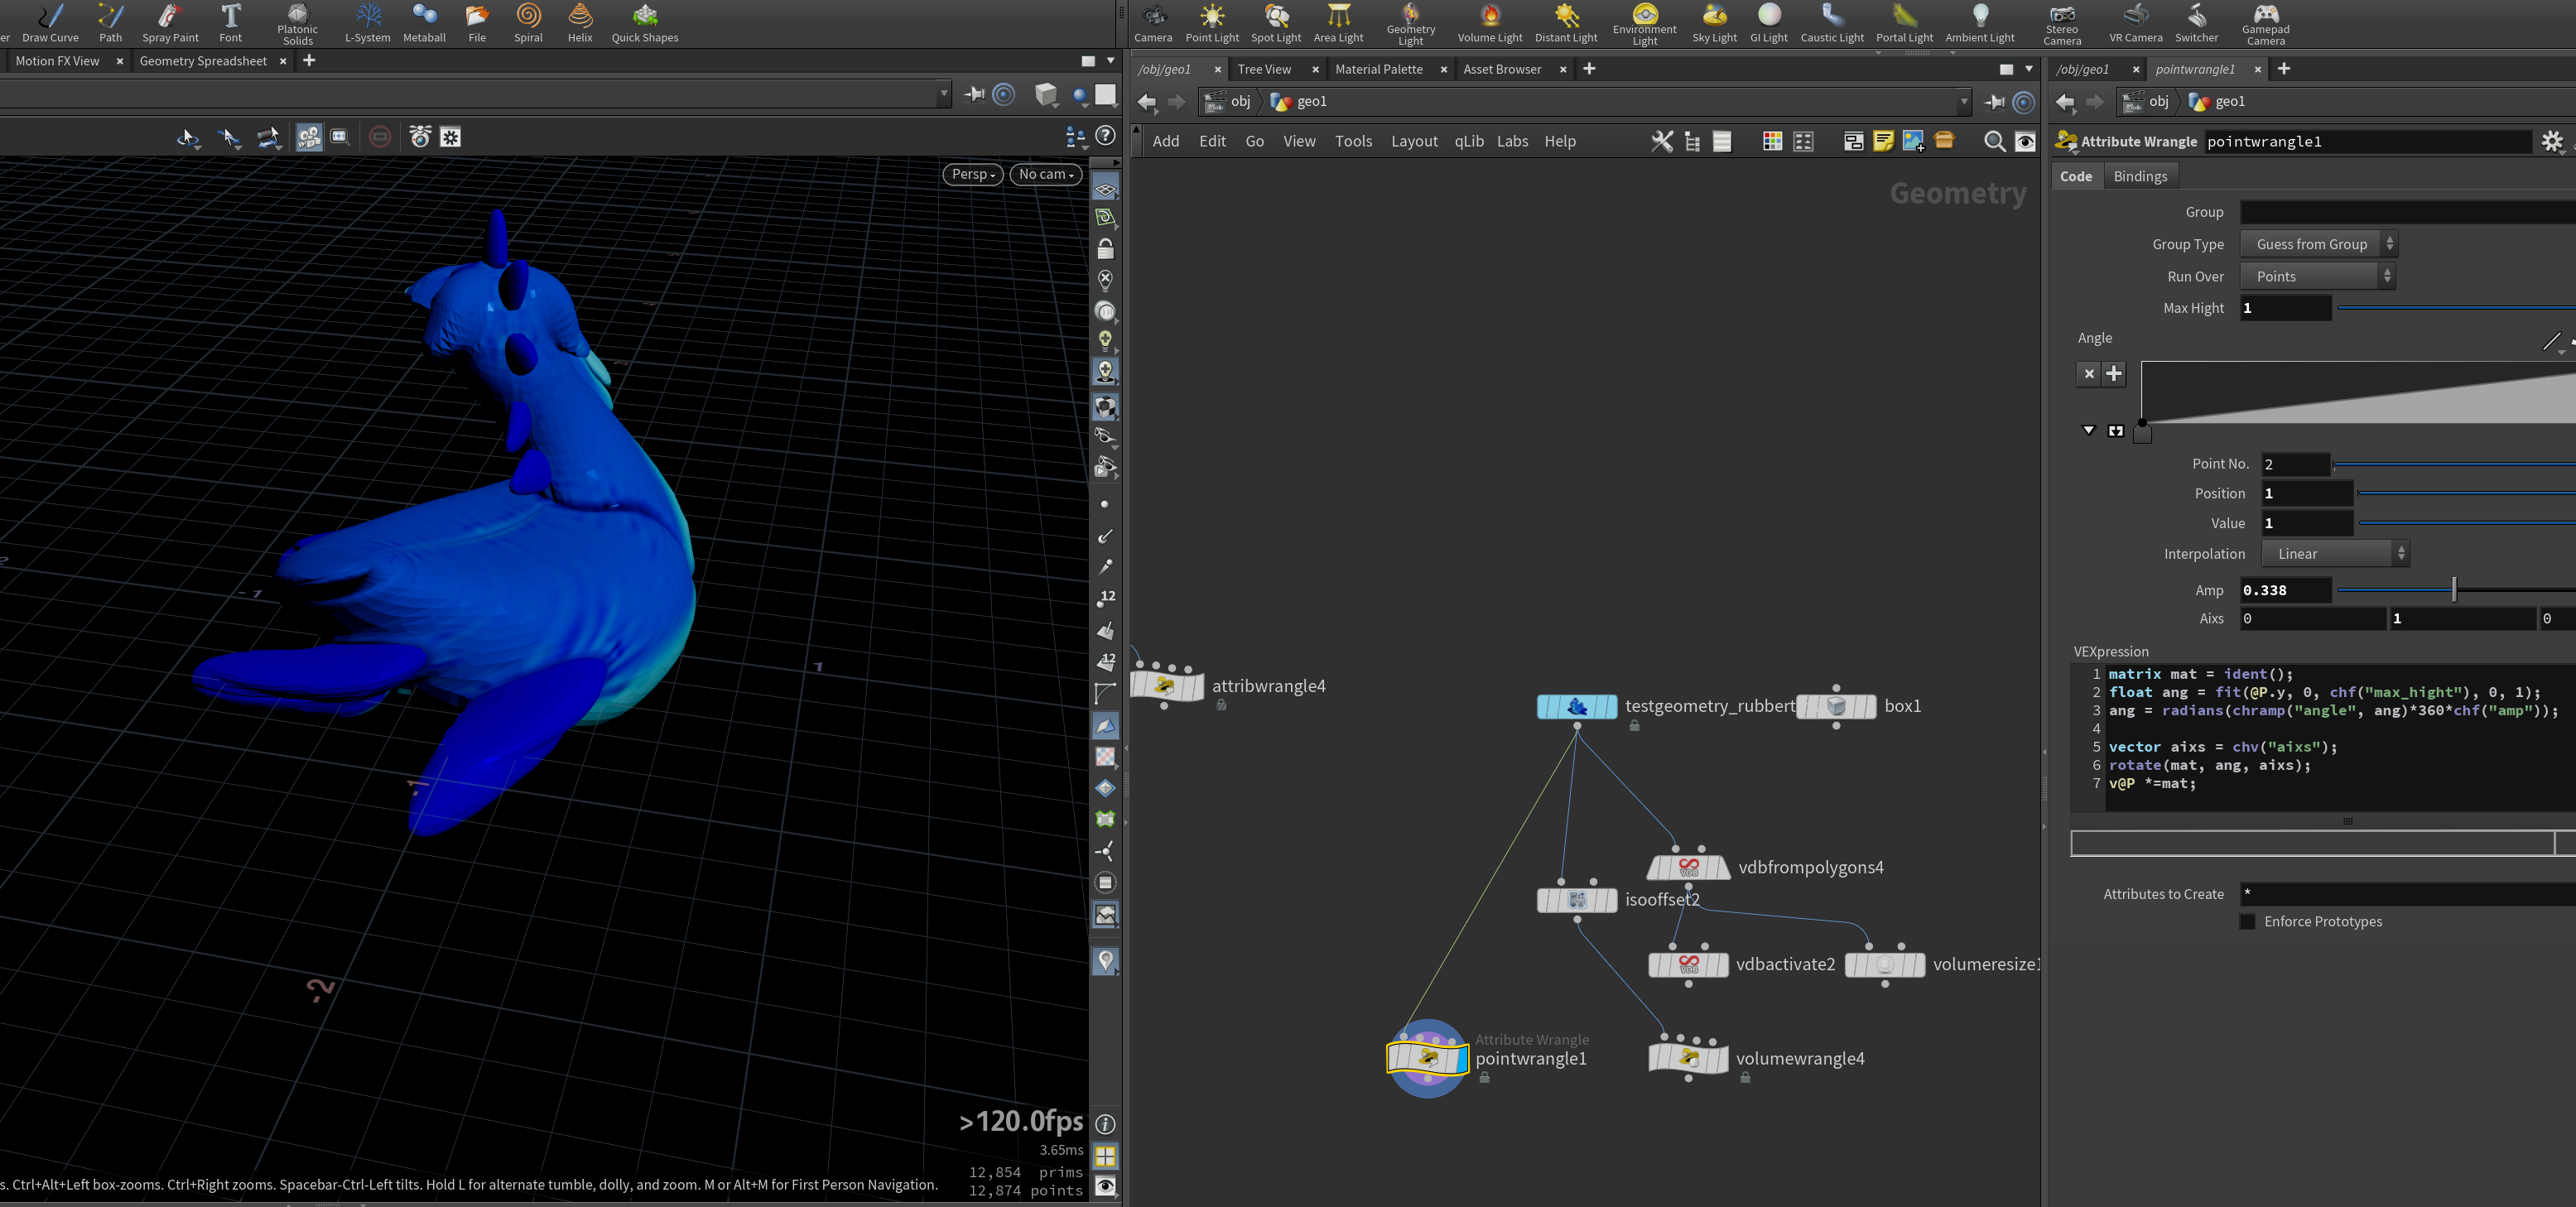The height and width of the screenshot is (1207, 2576).
Task: Open the Interpolation dropdown
Action: click(x=2335, y=553)
